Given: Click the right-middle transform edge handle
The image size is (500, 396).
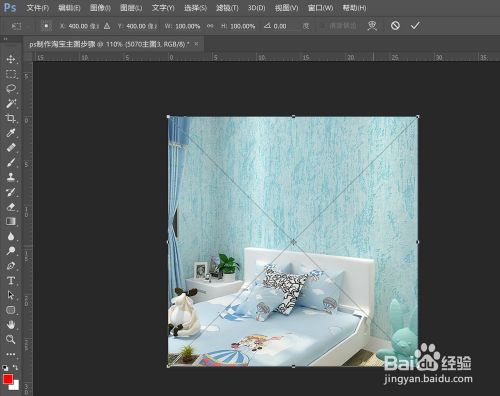Looking at the screenshot, I should (418, 242).
